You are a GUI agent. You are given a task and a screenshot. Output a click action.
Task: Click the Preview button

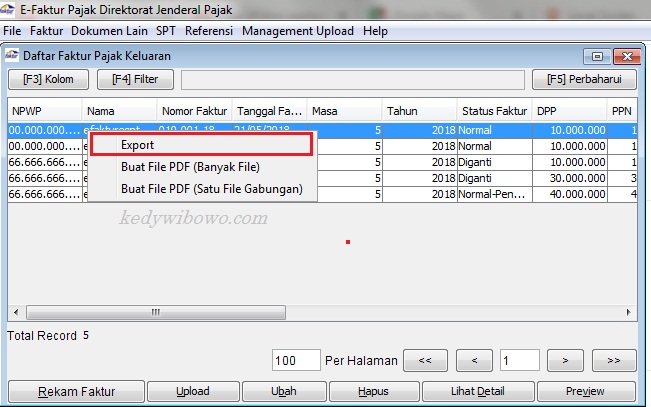[586, 391]
